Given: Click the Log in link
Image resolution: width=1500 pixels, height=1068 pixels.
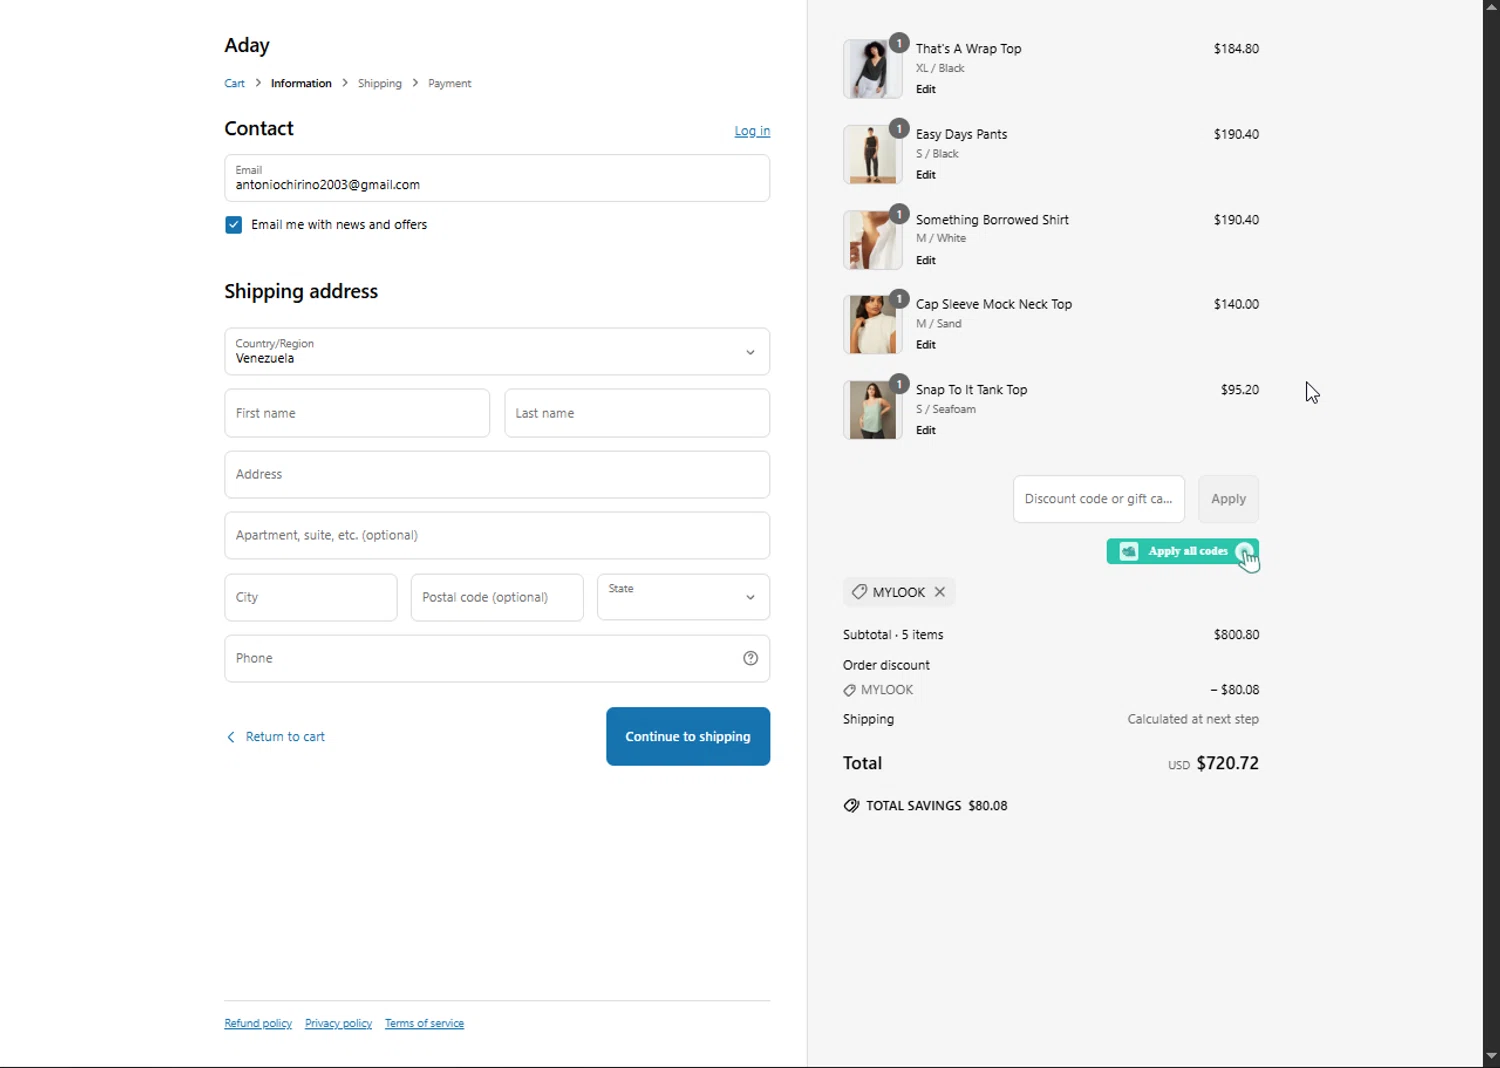Looking at the screenshot, I should [752, 131].
